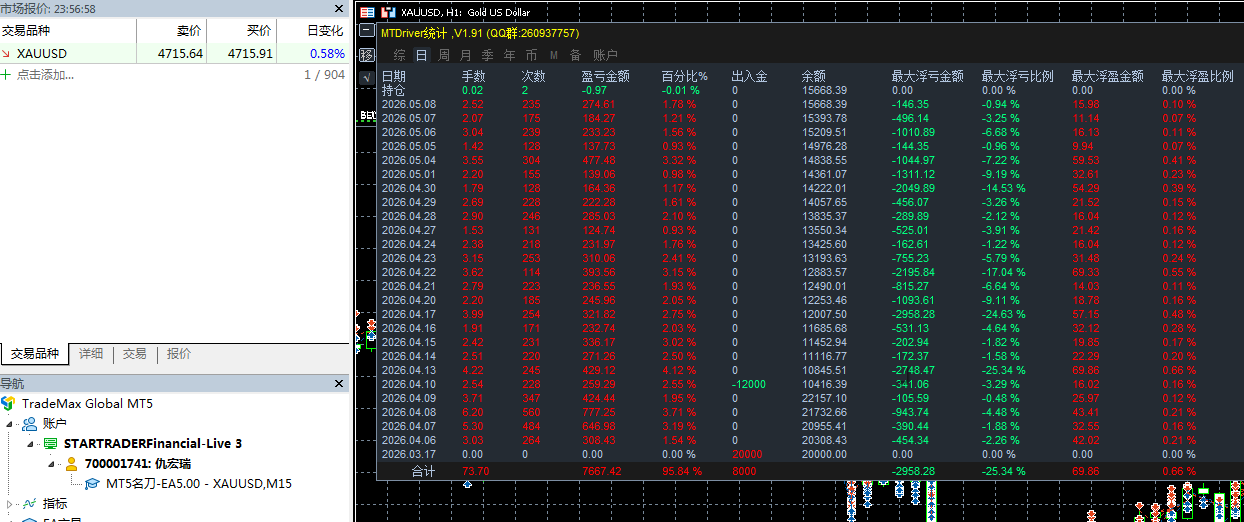Collapse the 700001741 account node
The image size is (1244, 522).
(x=51, y=464)
